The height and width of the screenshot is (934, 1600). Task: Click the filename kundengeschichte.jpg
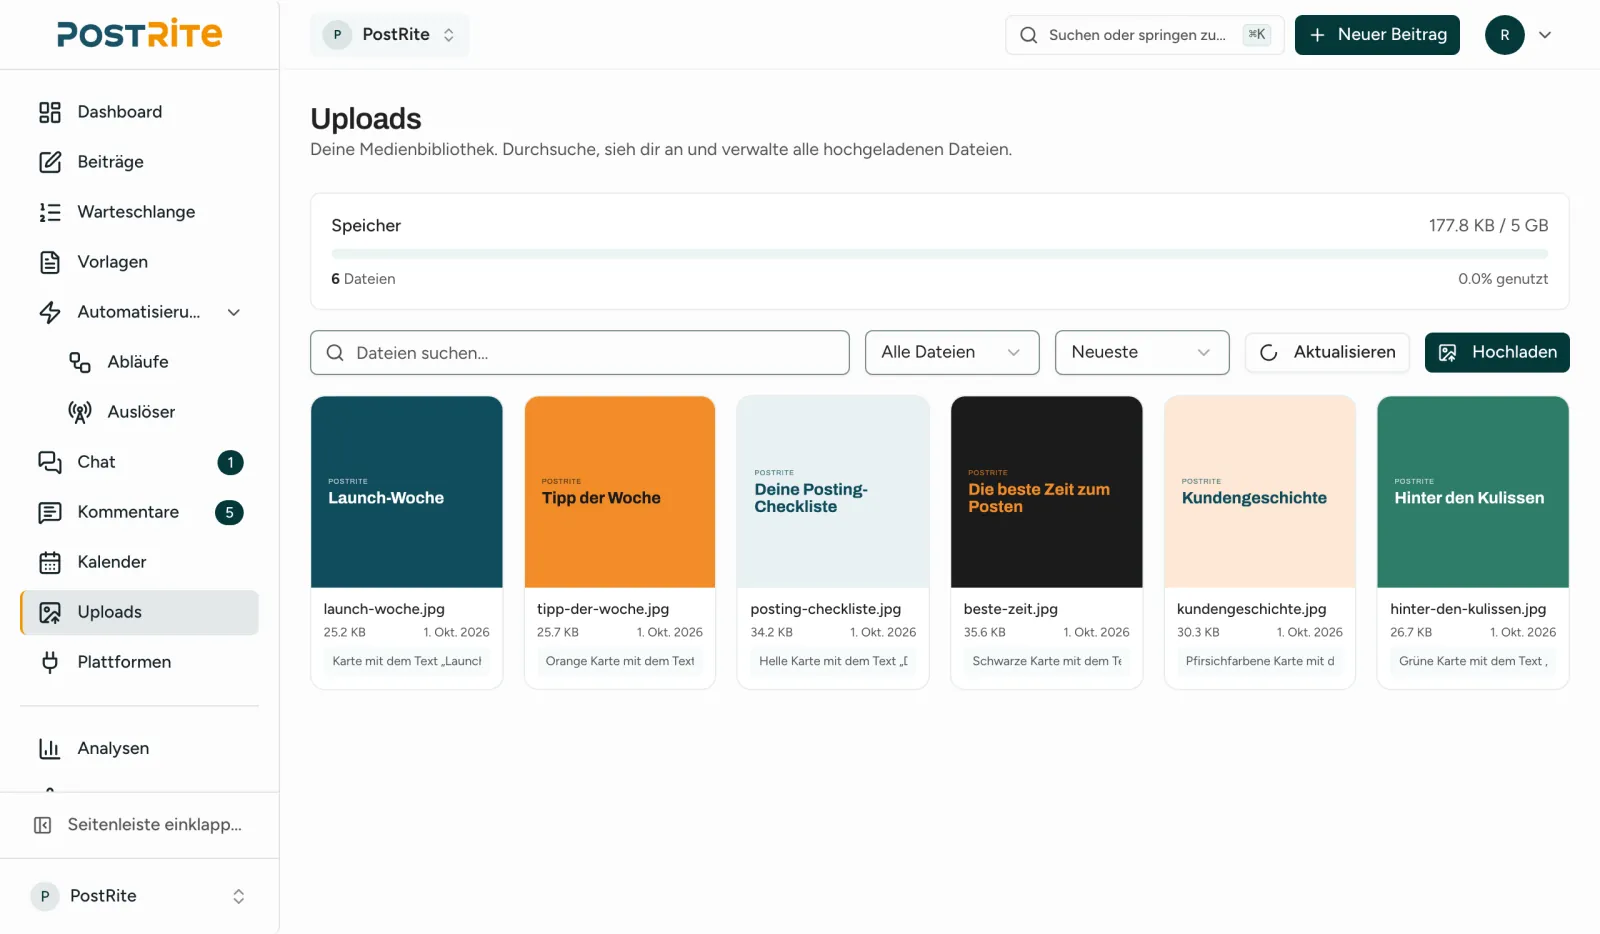point(1252,609)
